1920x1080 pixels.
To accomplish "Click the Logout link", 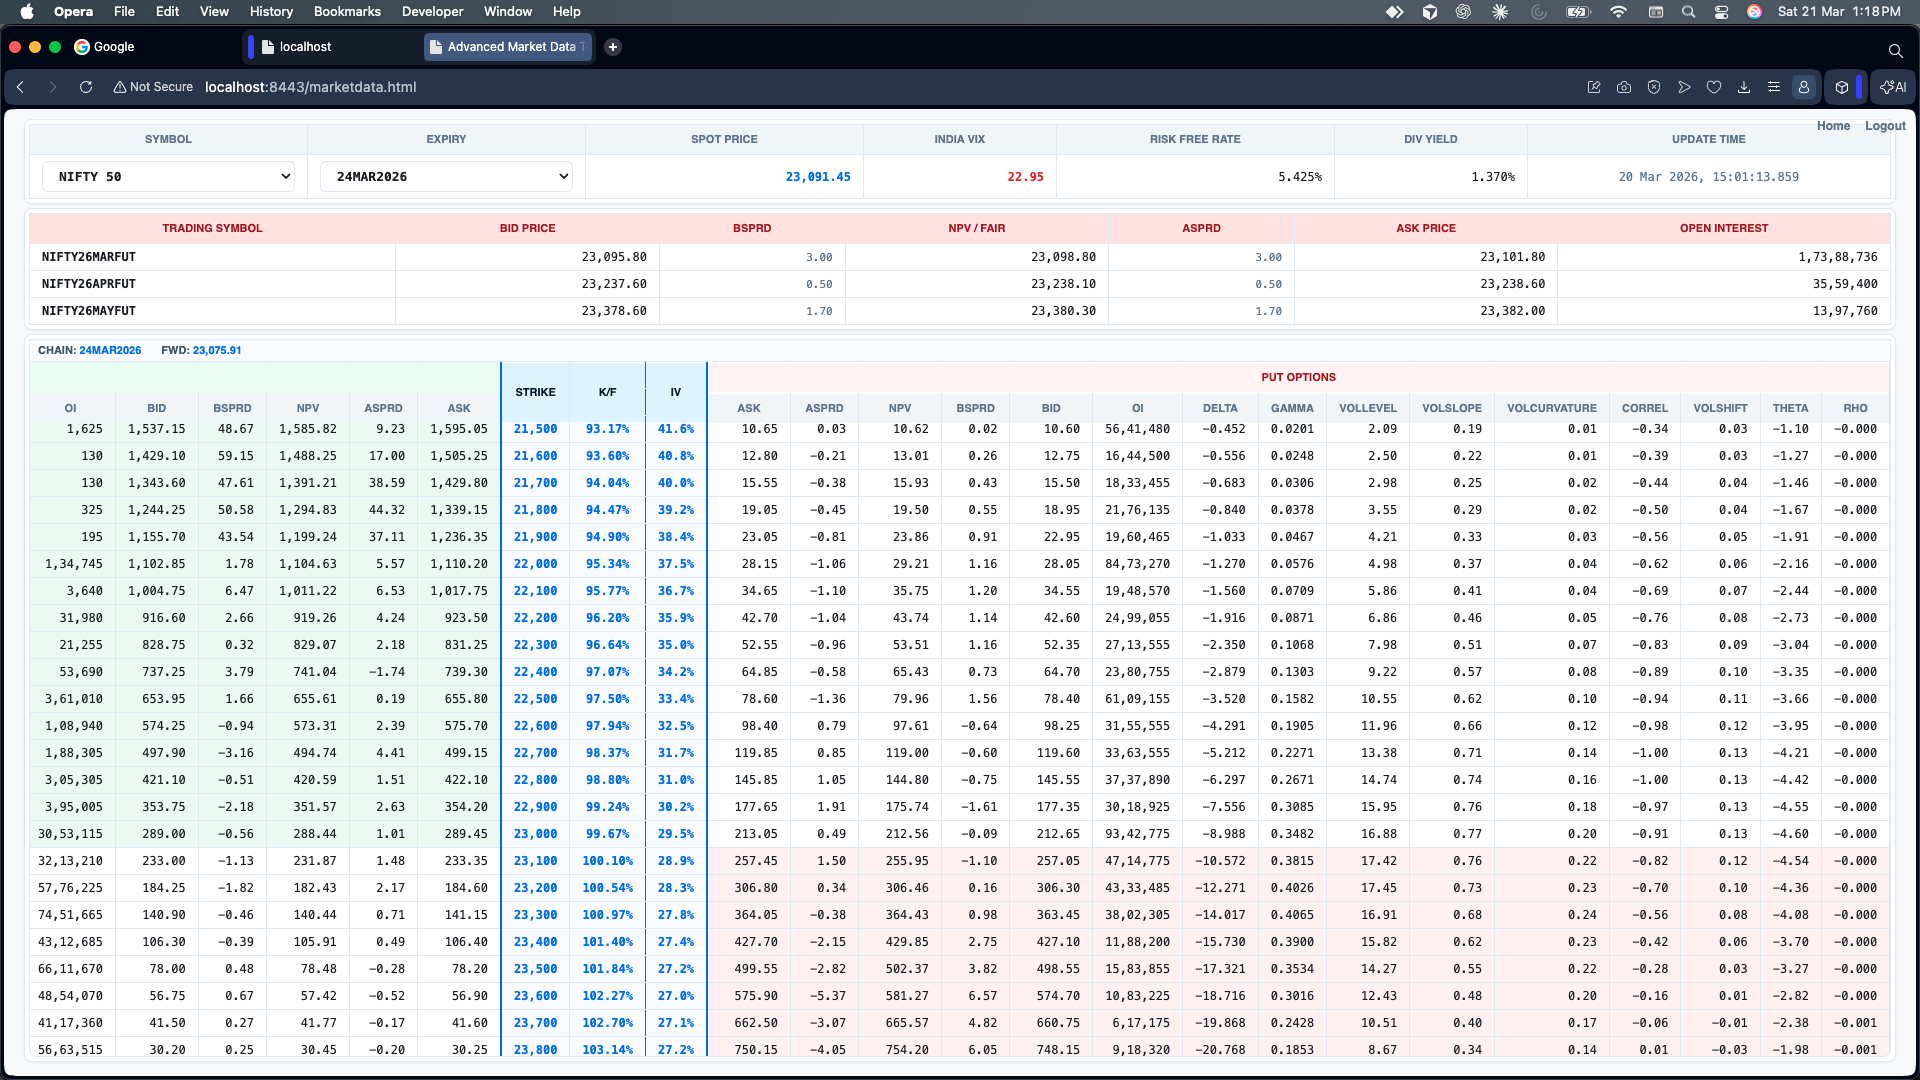I will tap(1885, 125).
